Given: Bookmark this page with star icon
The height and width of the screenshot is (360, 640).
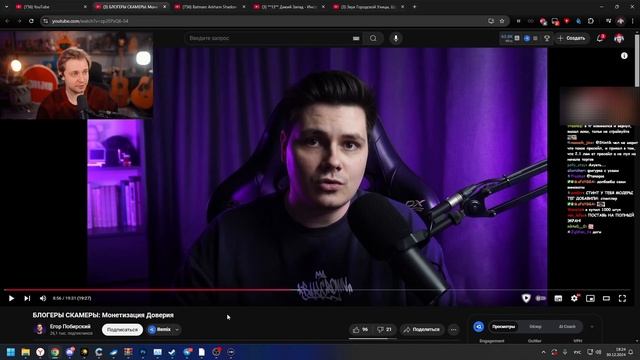Looking at the screenshot, I should (x=502, y=21).
